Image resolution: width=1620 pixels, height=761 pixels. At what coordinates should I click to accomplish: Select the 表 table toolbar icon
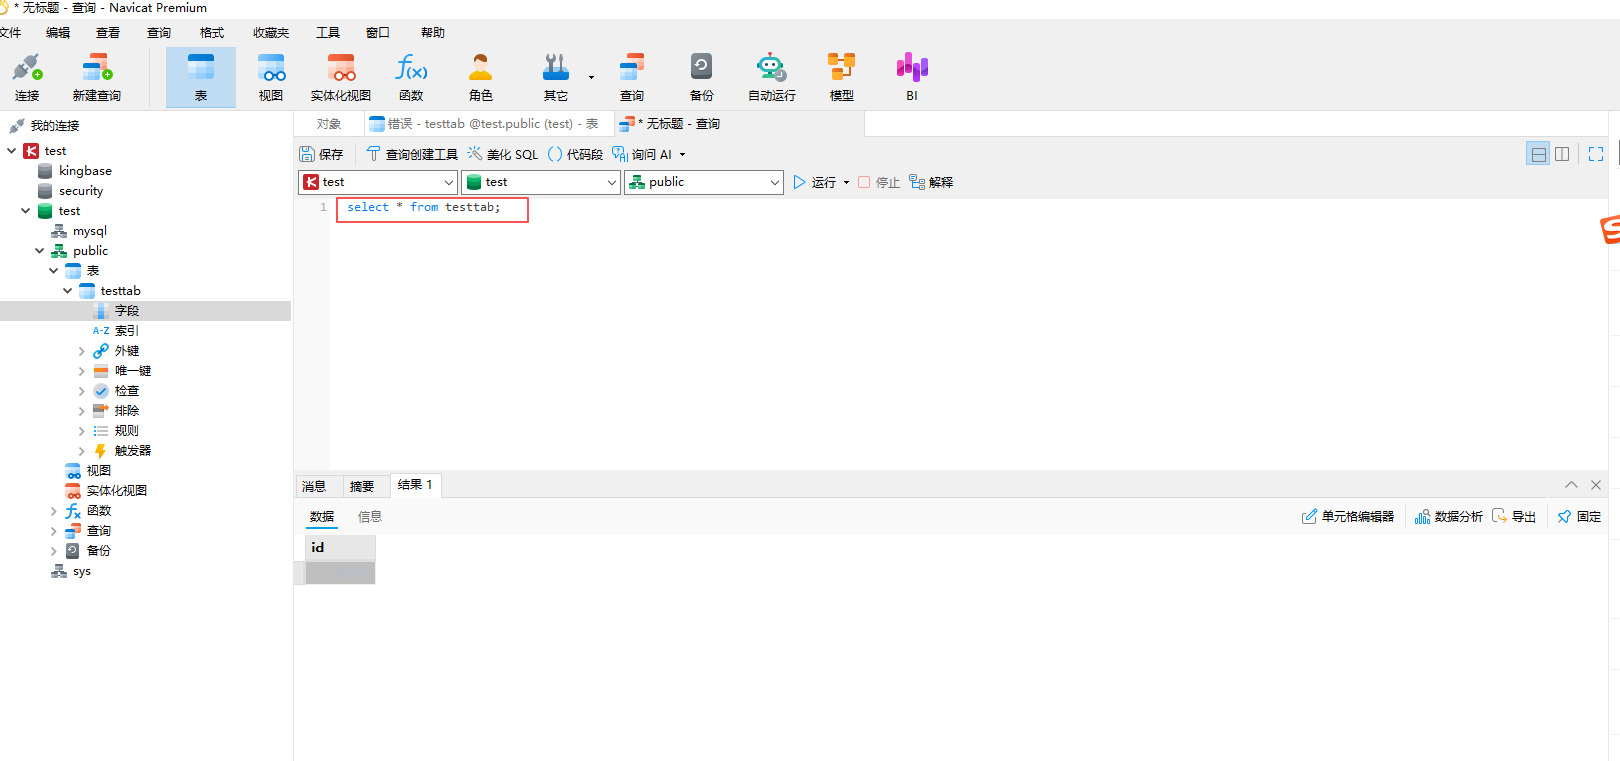pyautogui.click(x=201, y=77)
